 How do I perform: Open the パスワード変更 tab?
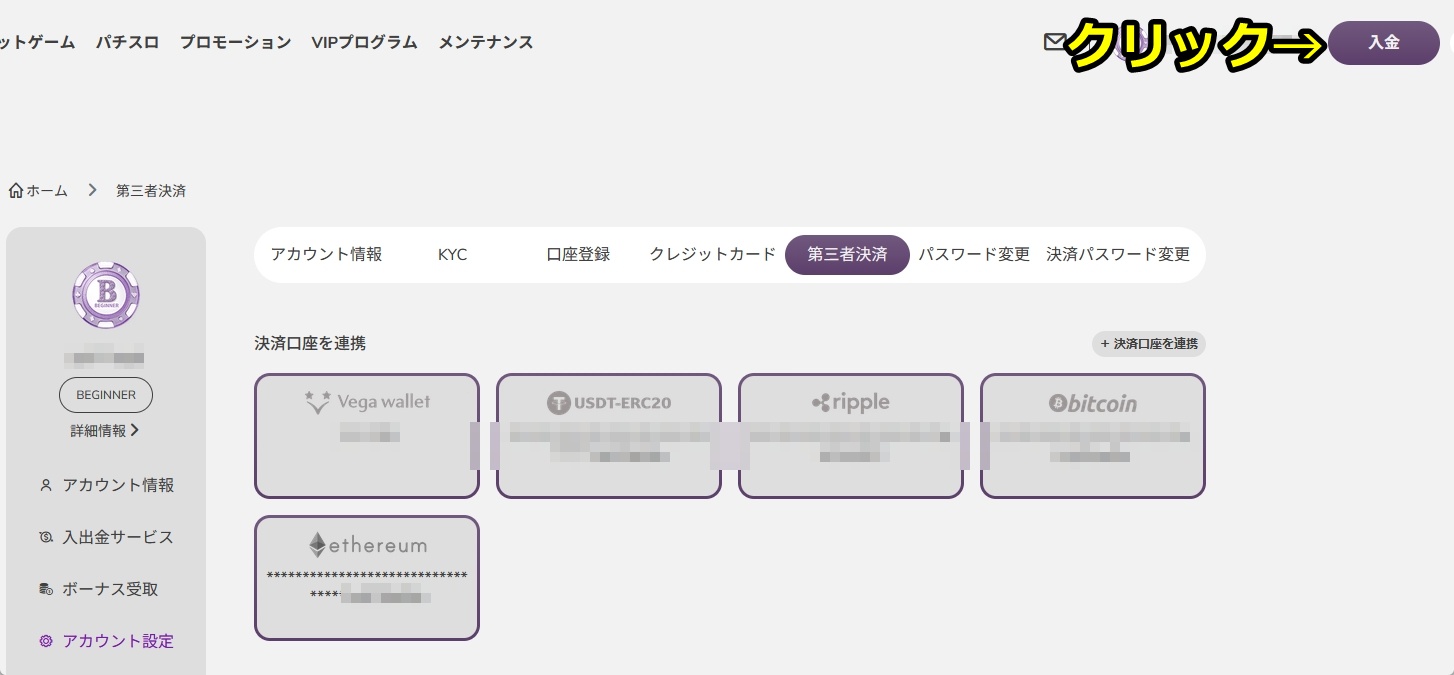click(974, 254)
